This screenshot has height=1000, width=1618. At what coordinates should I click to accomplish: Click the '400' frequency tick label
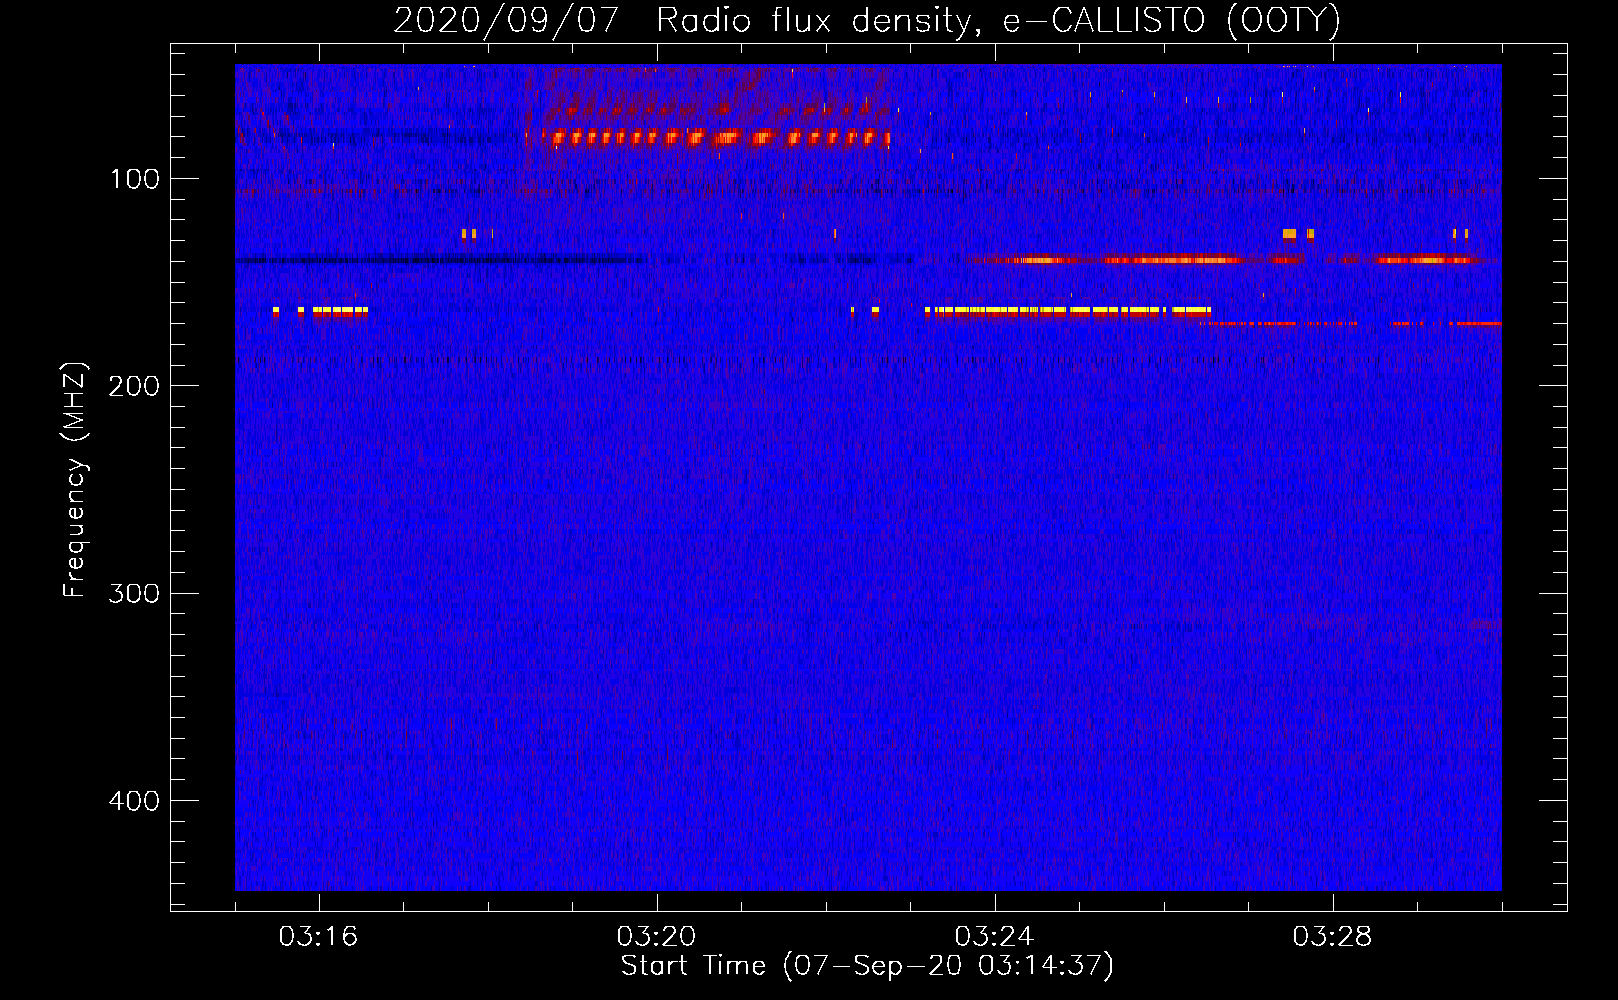[134, 801]
